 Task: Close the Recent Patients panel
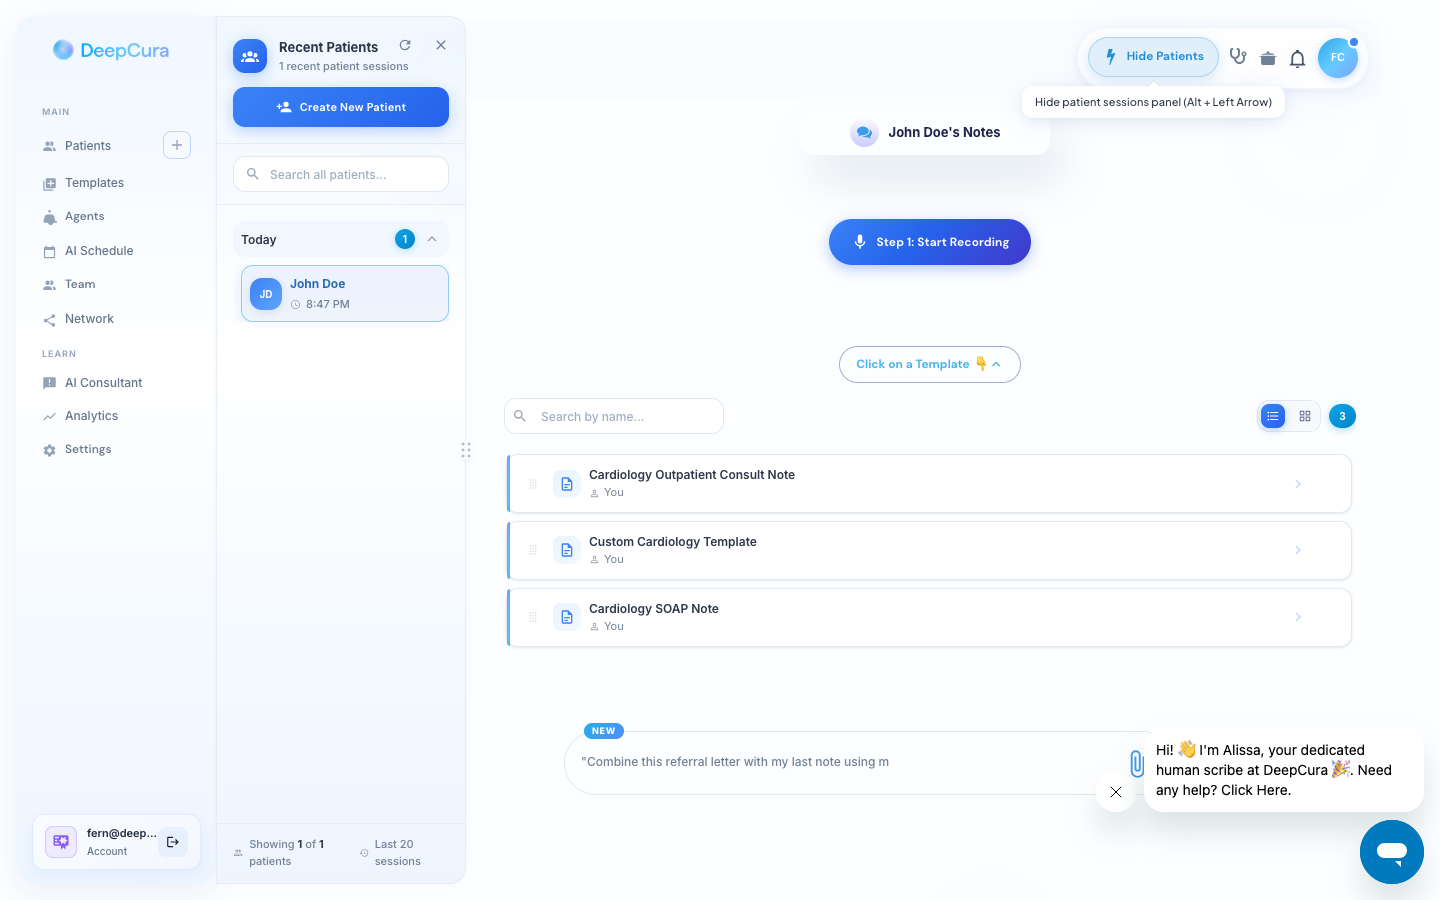441,45
